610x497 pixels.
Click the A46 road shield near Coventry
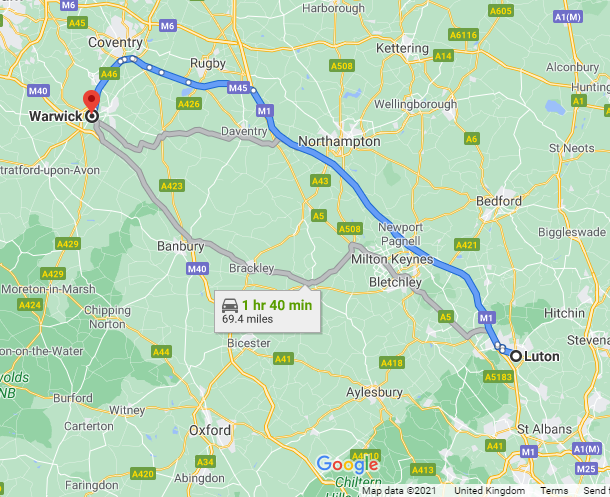point(109,74)
